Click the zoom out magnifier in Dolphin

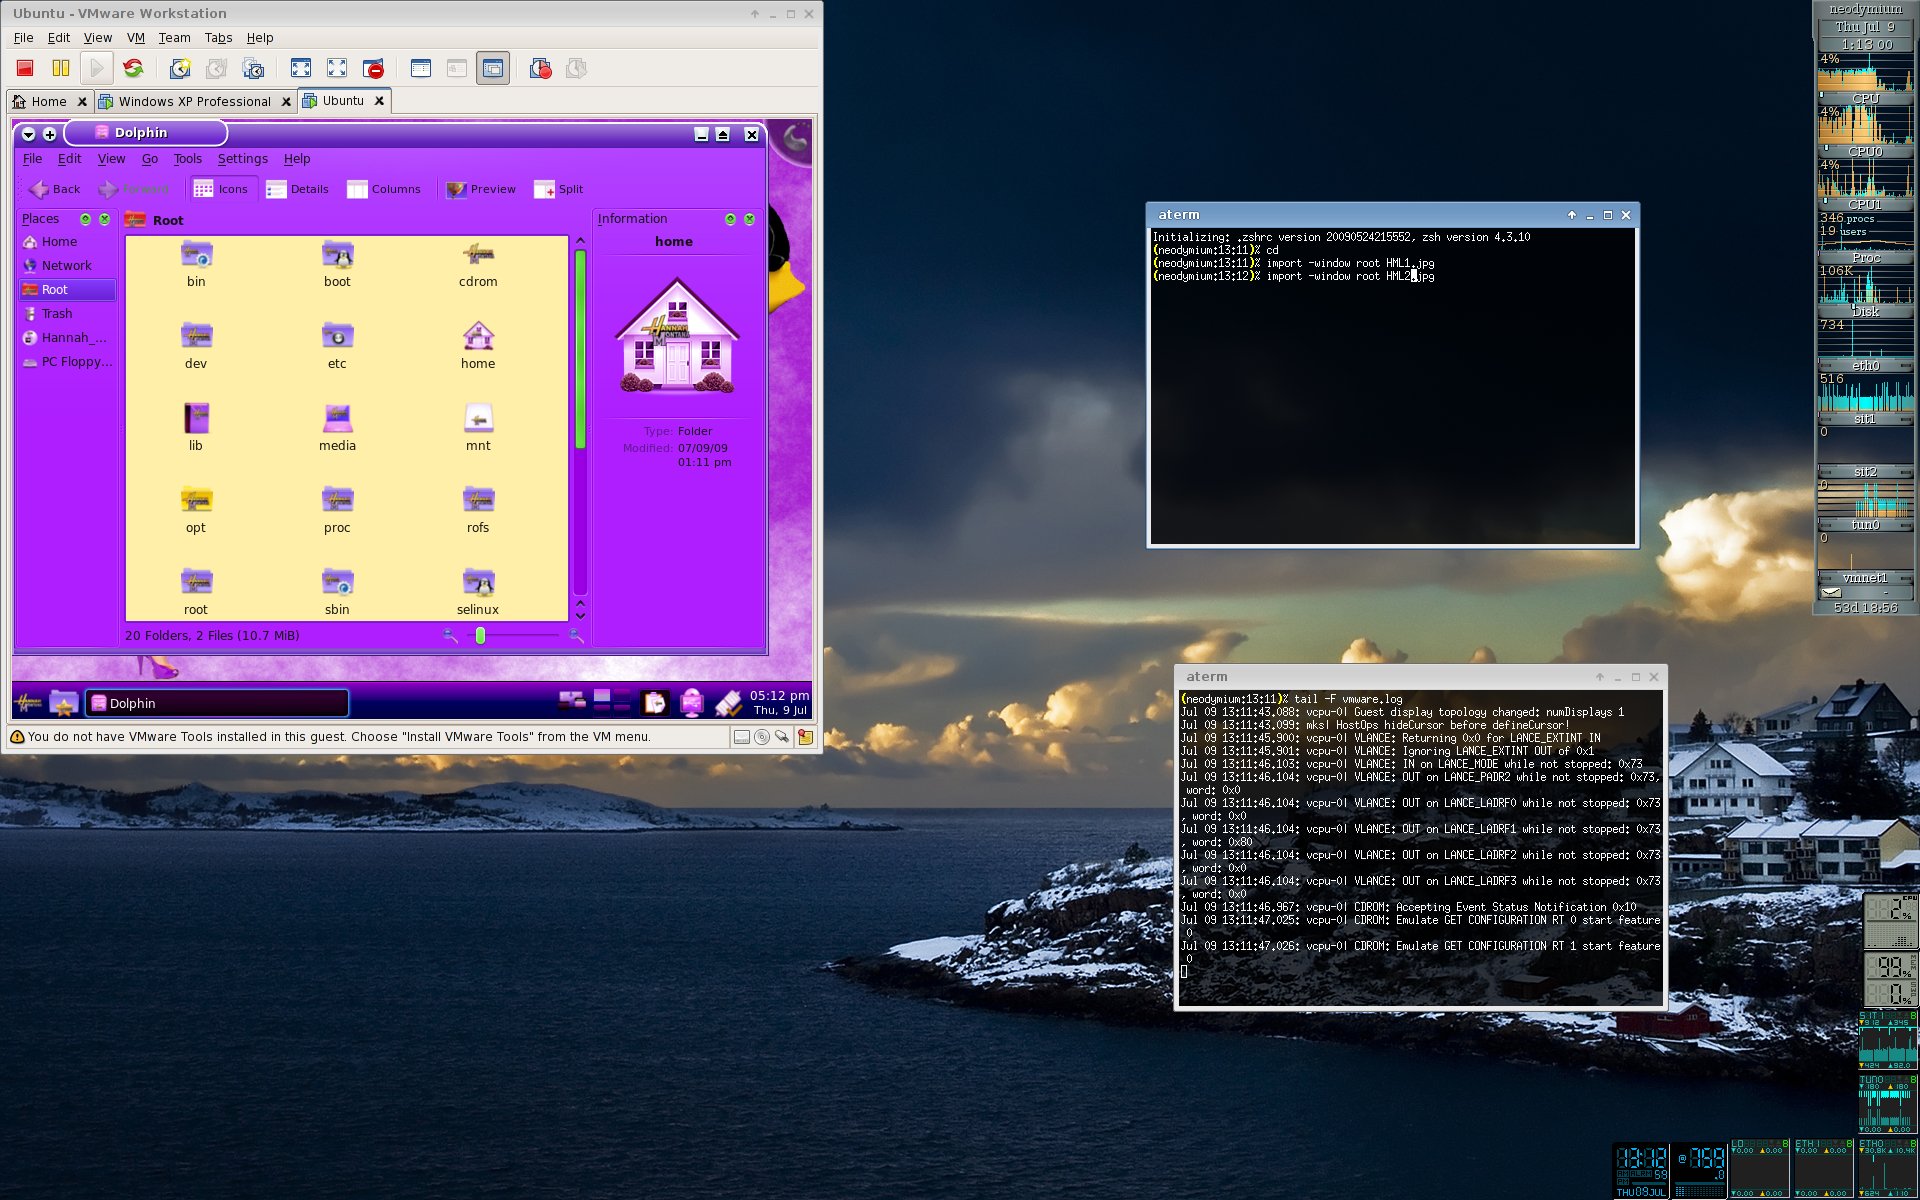pos(450,636)
